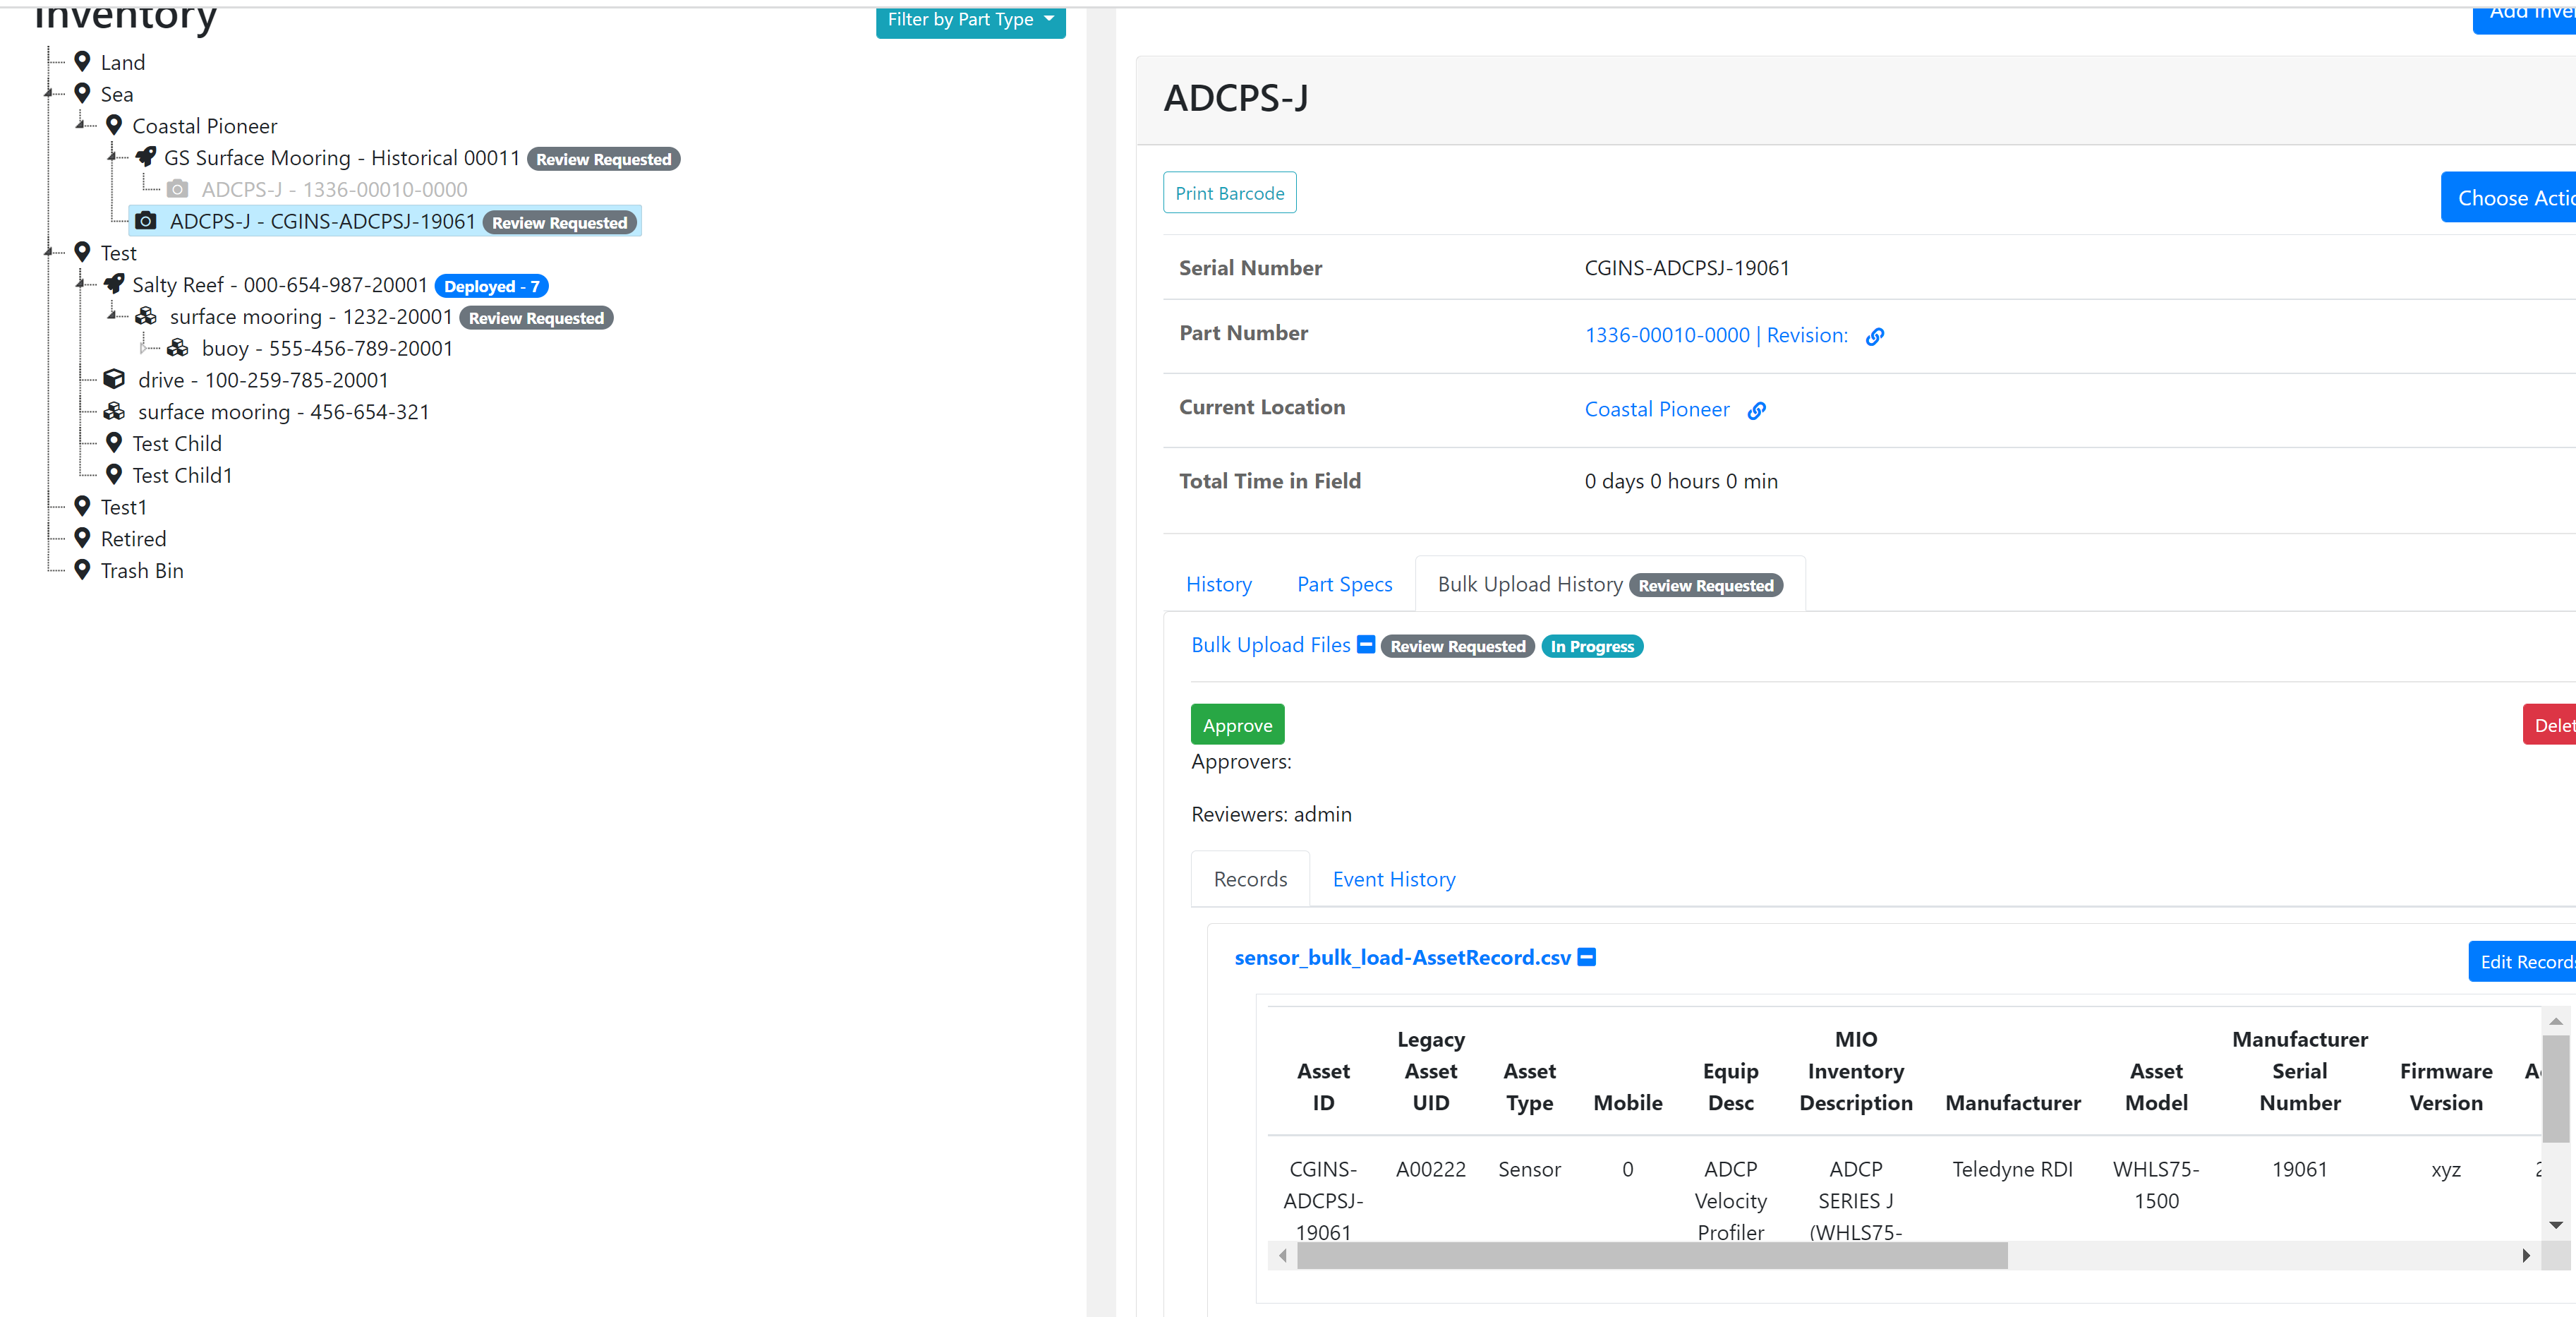Click the CSV download icon next to Bulk Upload Files

[x=1365, y=645]
